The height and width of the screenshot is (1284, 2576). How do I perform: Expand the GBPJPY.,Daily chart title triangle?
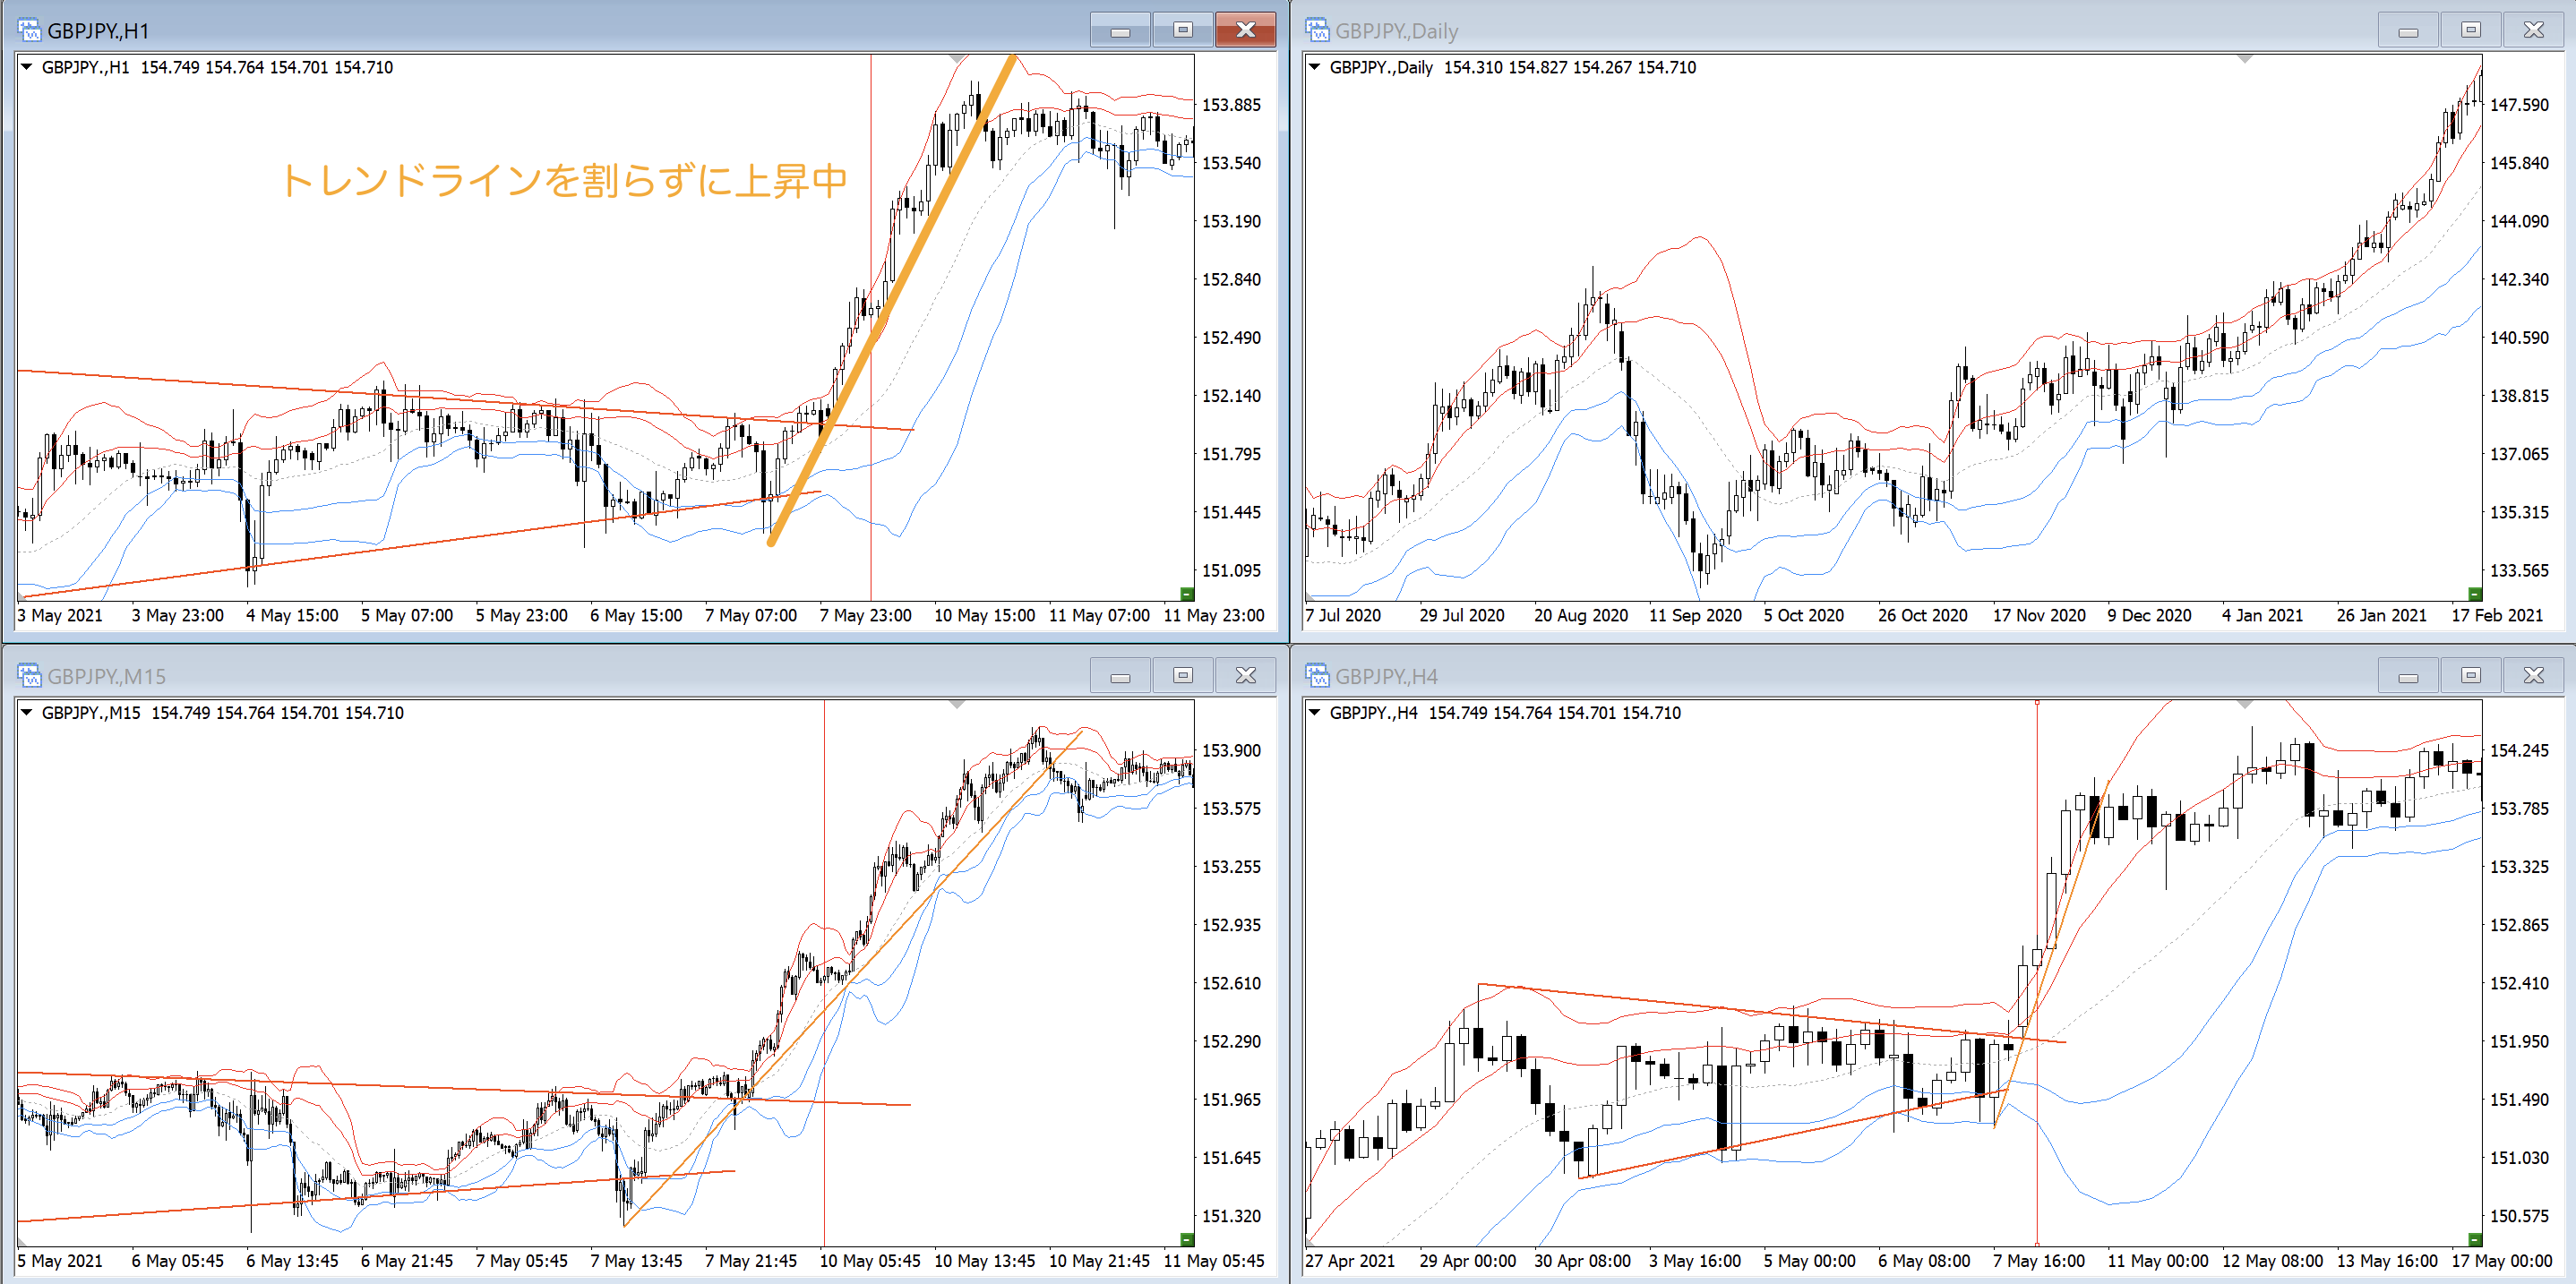1315,67
